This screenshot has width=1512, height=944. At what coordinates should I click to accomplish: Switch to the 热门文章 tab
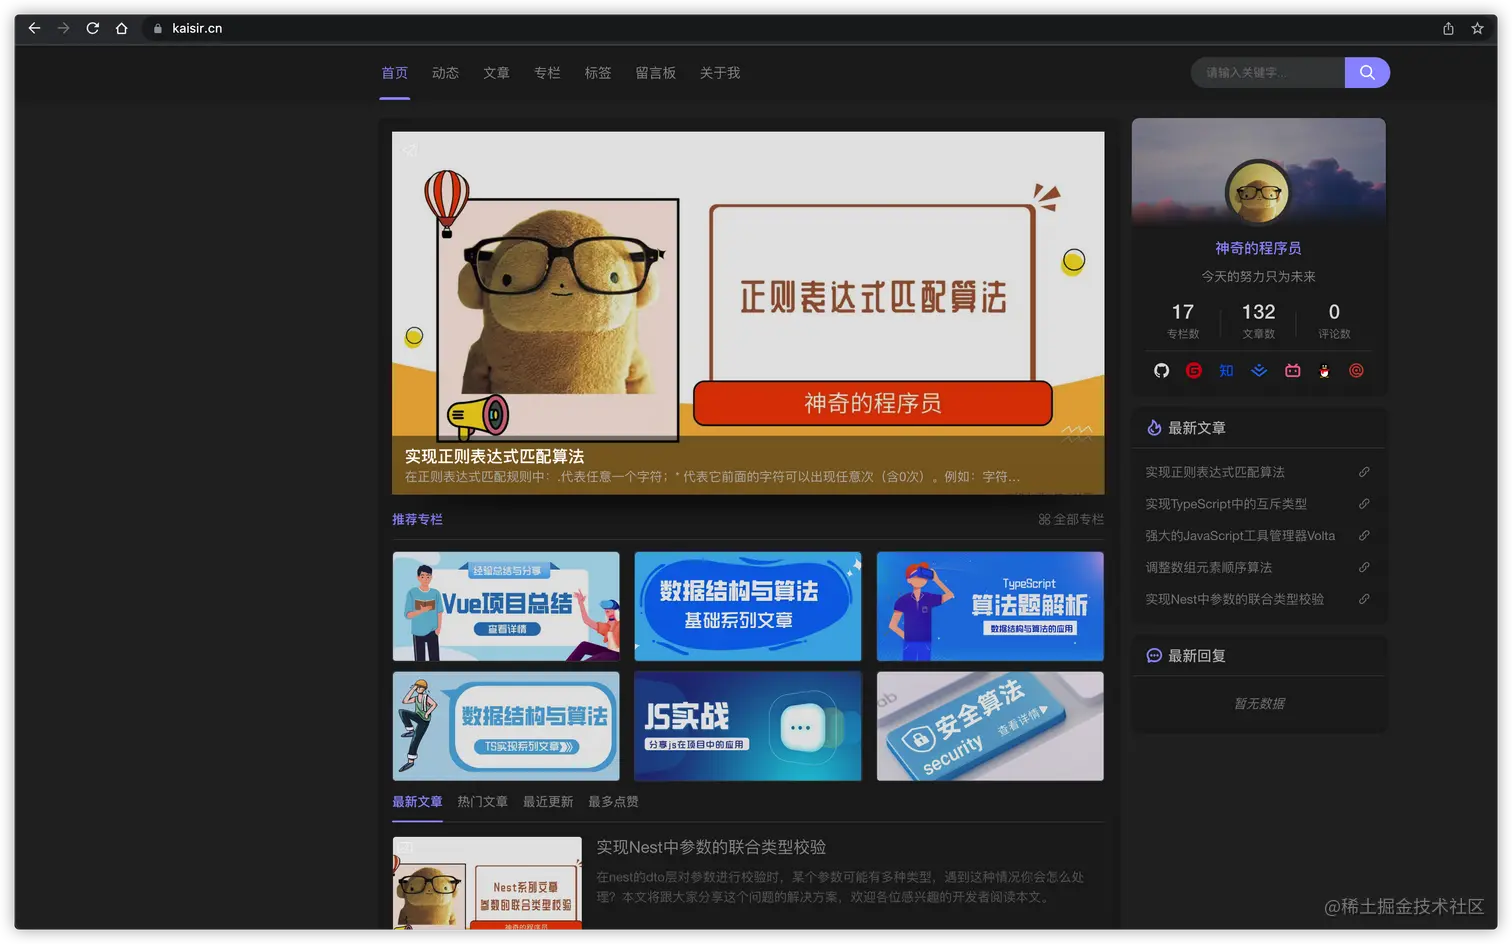483,802
